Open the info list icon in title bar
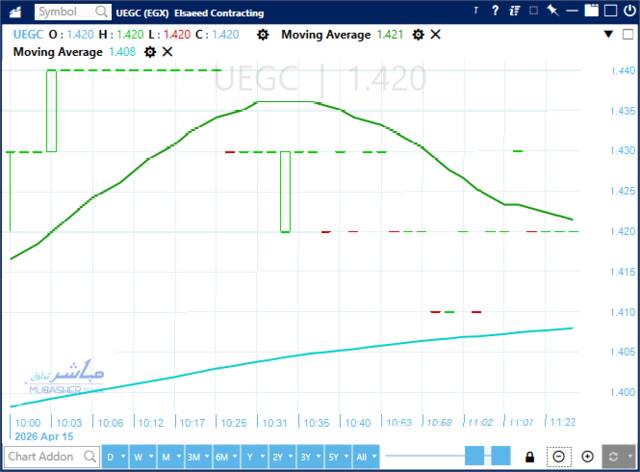This screenshot has height=472, width=640. (514, 11)
